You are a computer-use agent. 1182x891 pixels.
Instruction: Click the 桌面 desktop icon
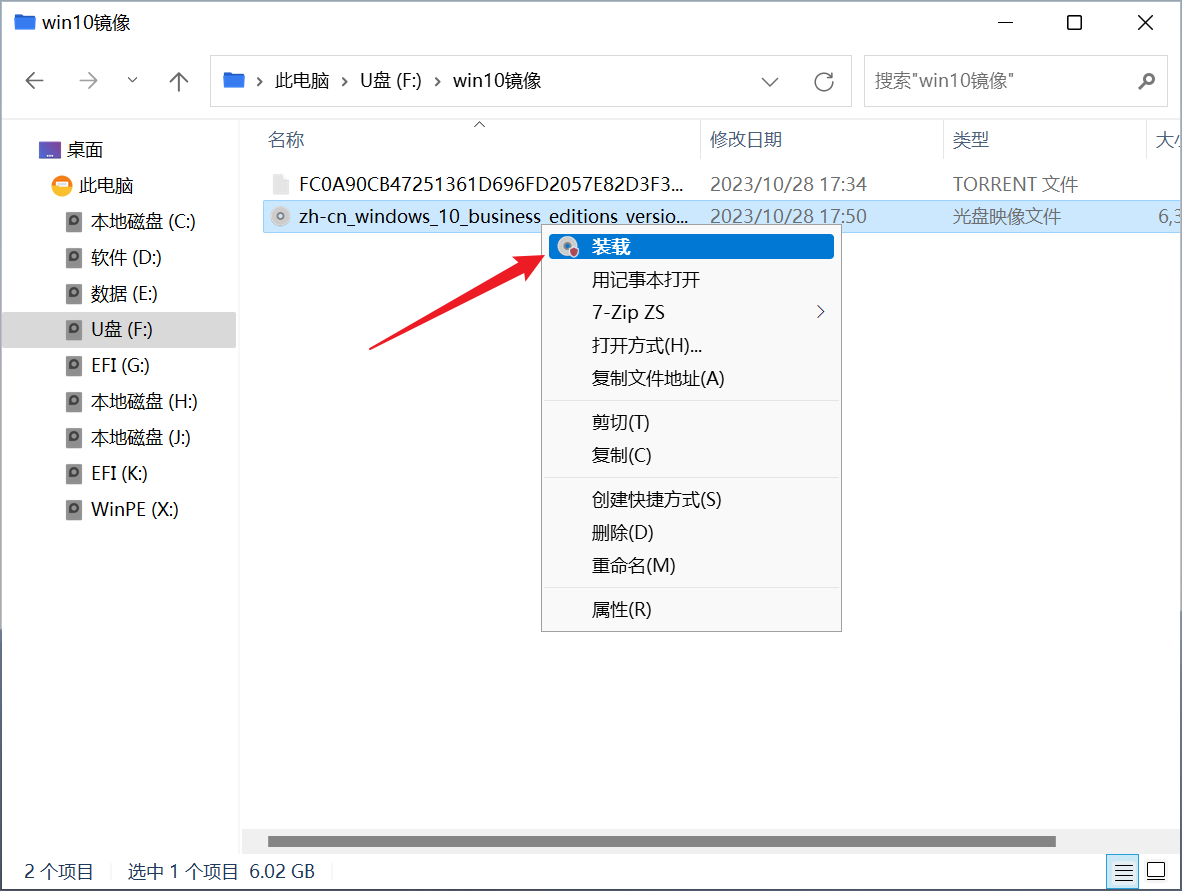49,150
